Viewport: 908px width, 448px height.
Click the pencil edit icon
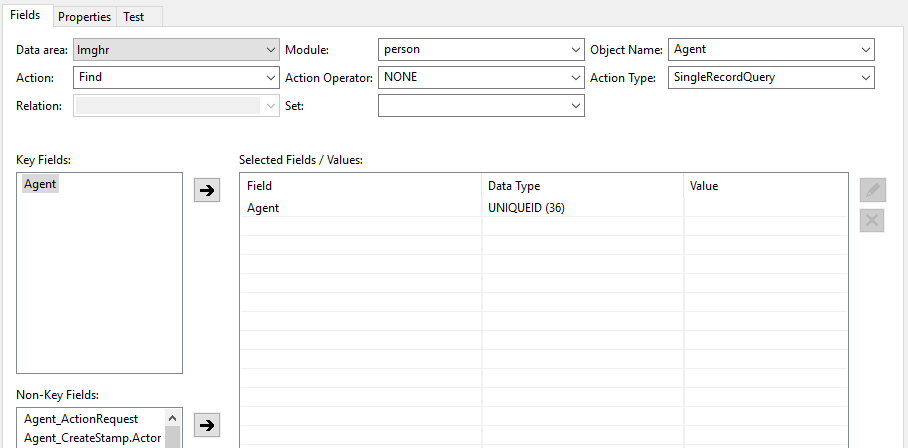872,190
